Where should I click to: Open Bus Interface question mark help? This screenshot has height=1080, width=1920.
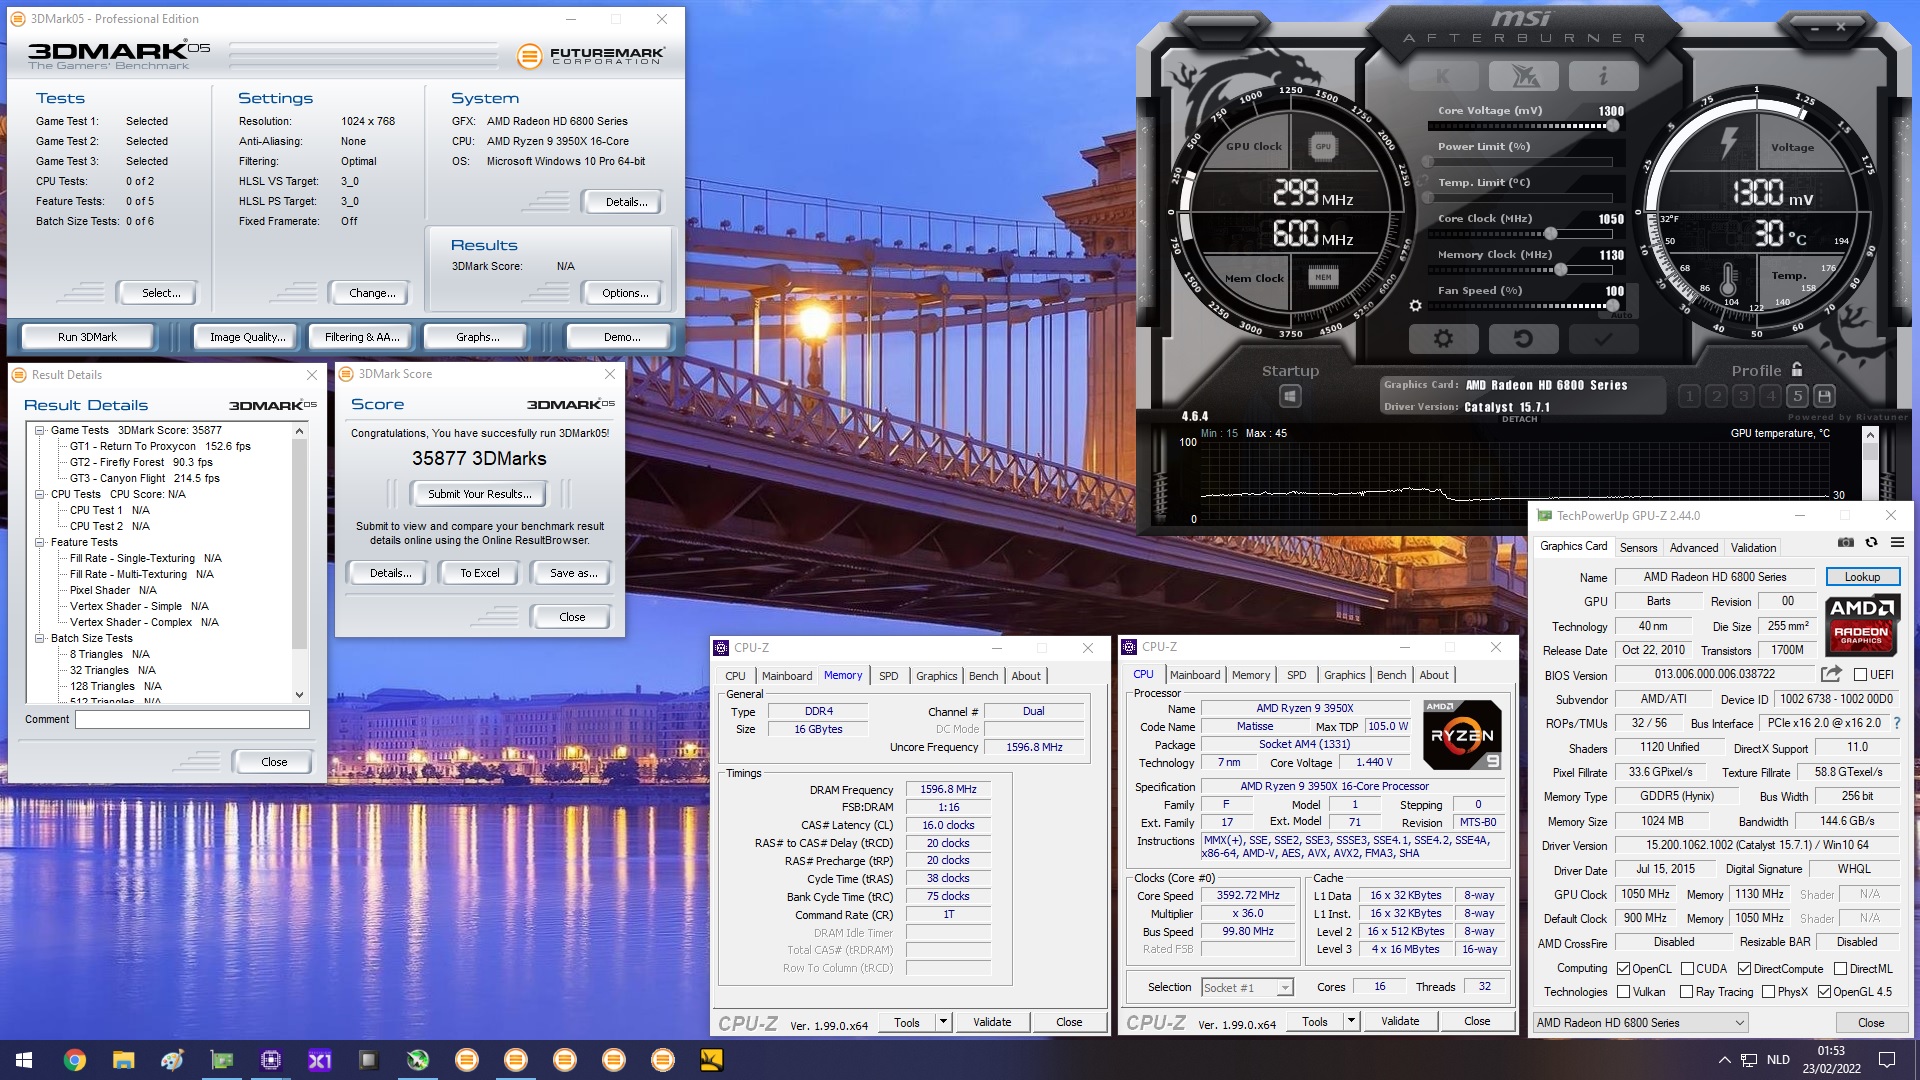(x=1897, y=723)
